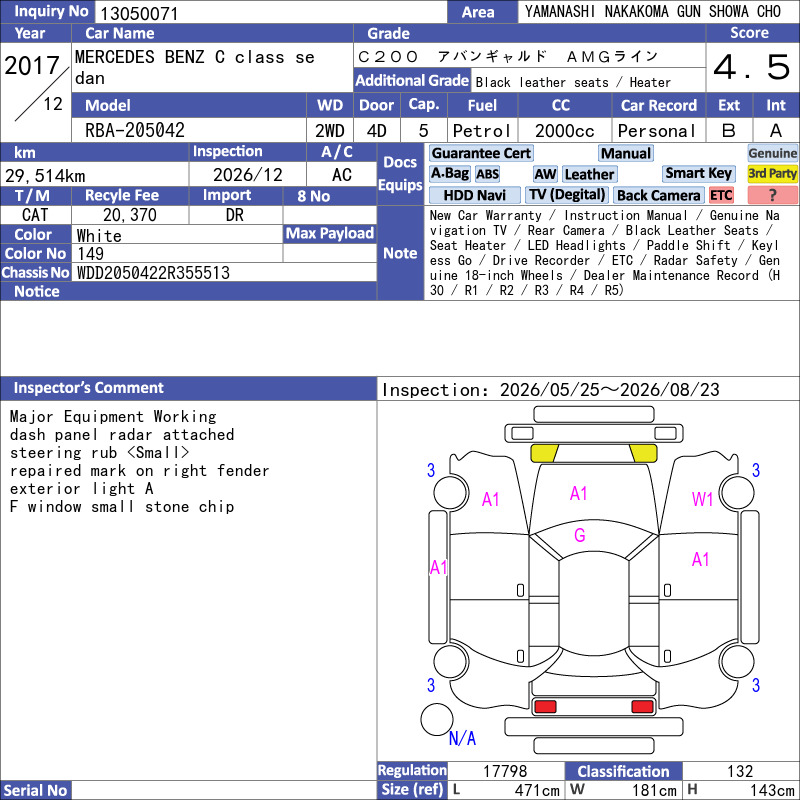
Task: Click the Smart Key badge
Action: [698, 173]
